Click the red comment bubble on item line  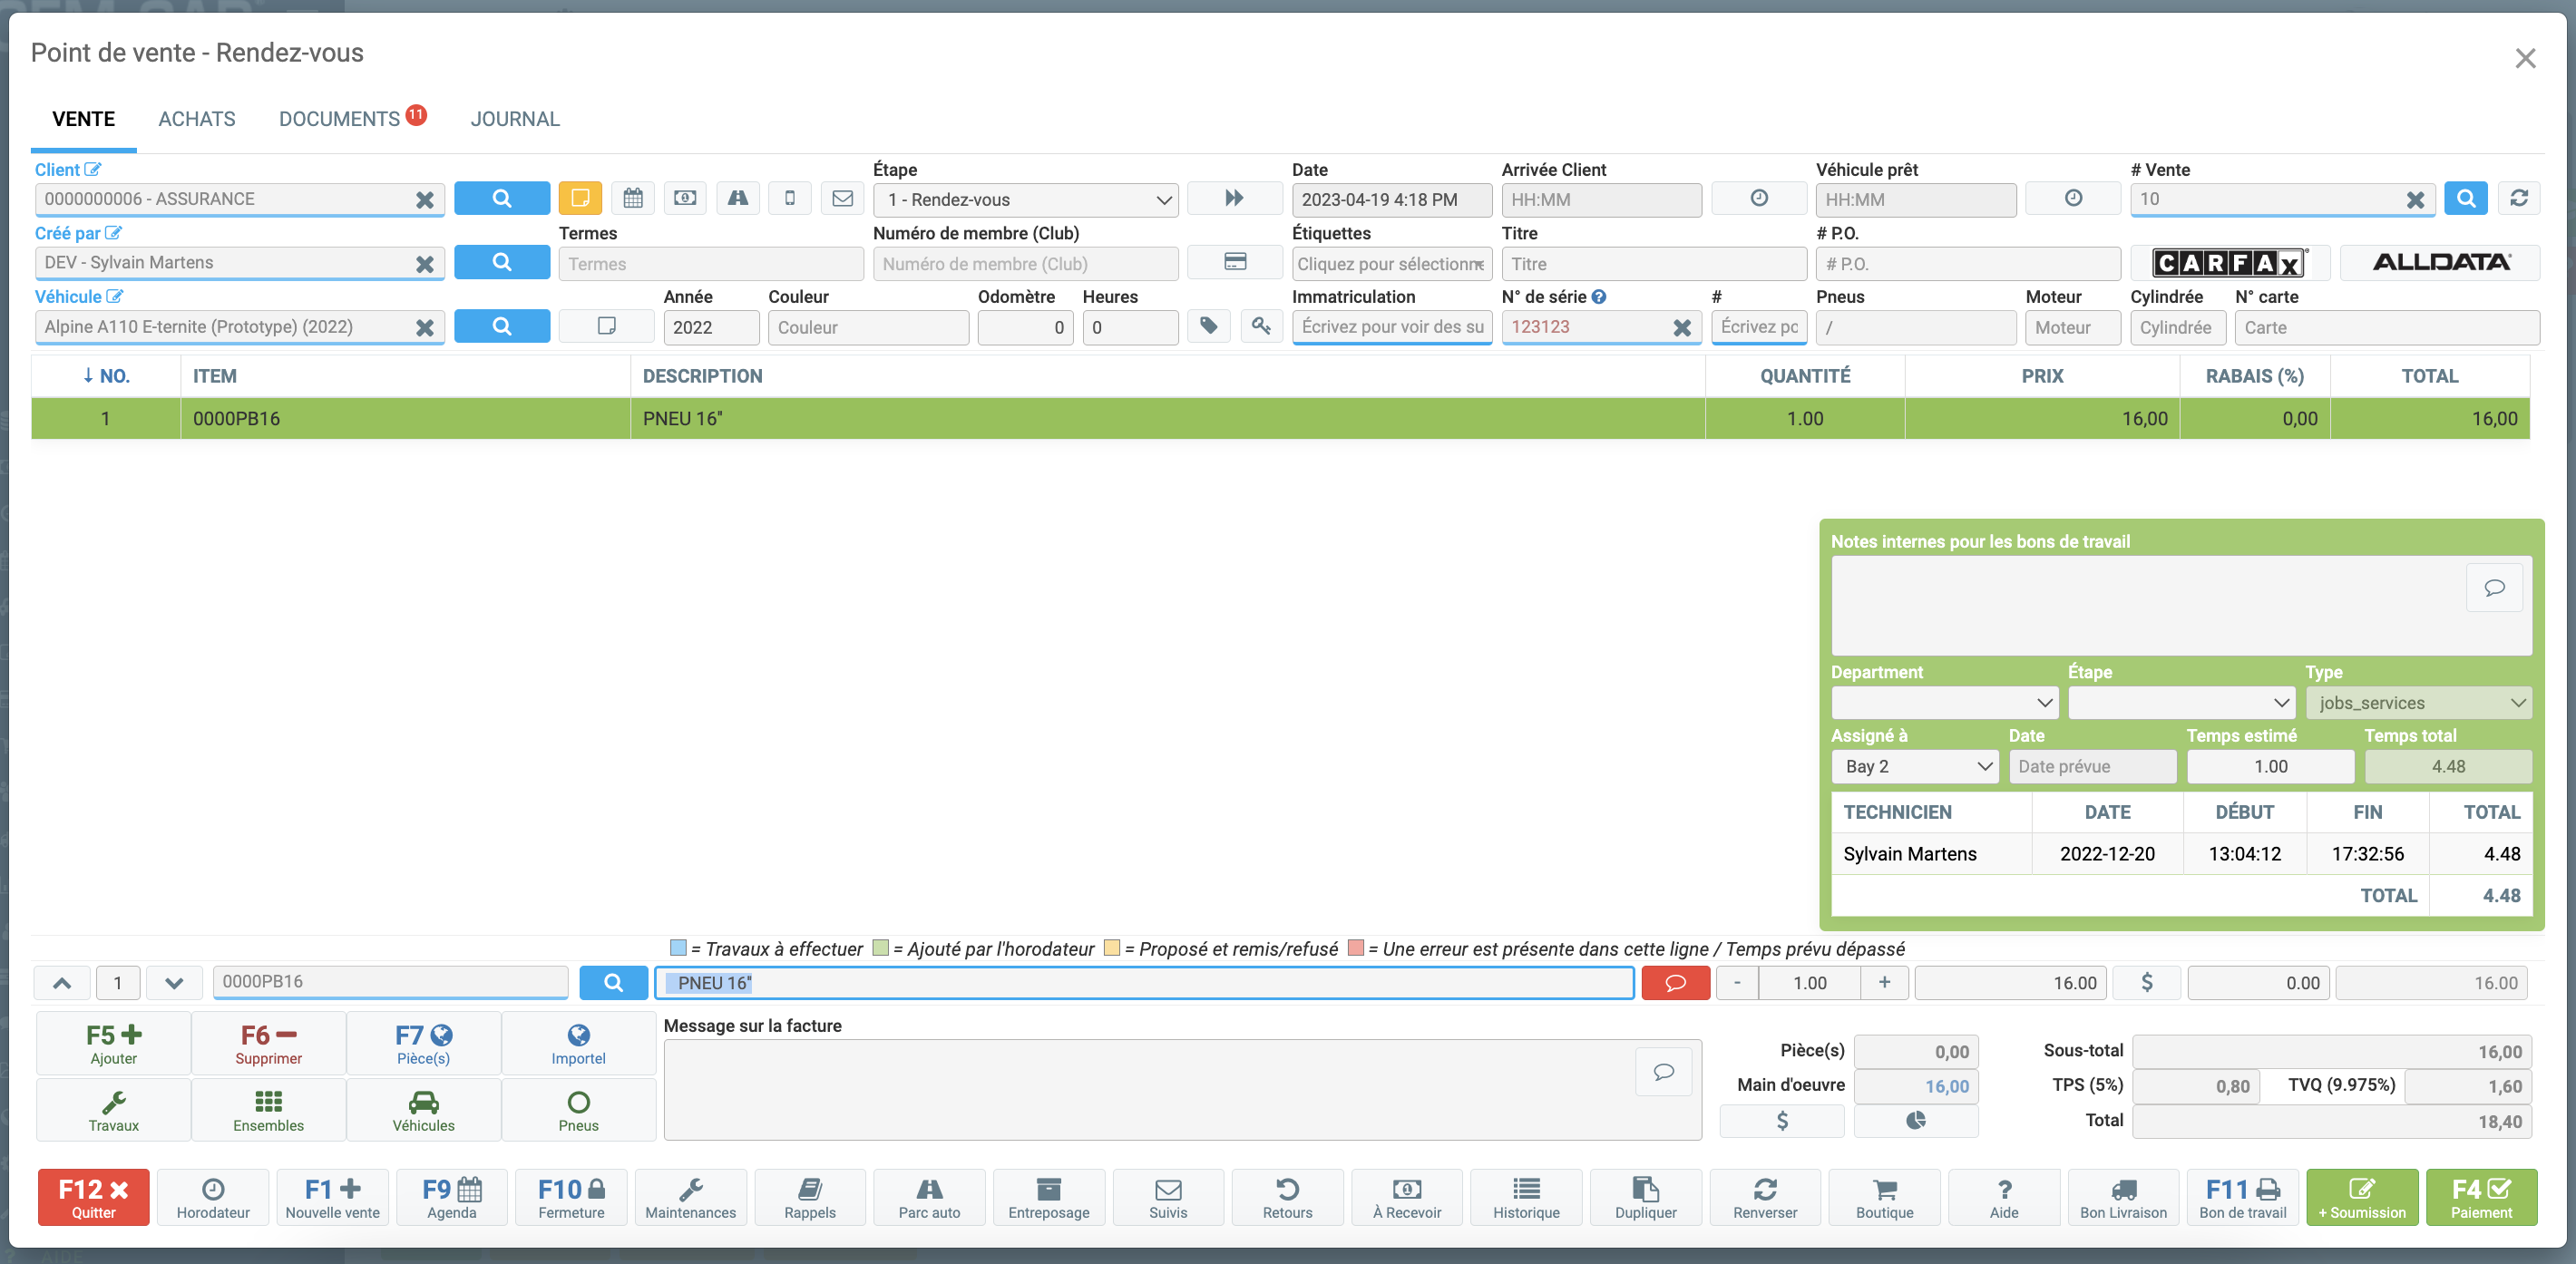[1675, 983]
